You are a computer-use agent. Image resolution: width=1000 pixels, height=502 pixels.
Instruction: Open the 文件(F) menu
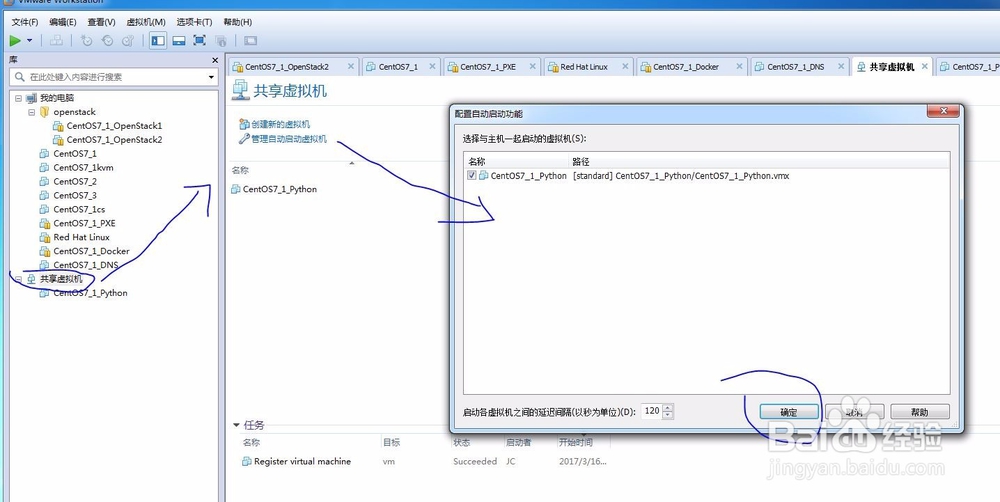[x=25, y=22]
